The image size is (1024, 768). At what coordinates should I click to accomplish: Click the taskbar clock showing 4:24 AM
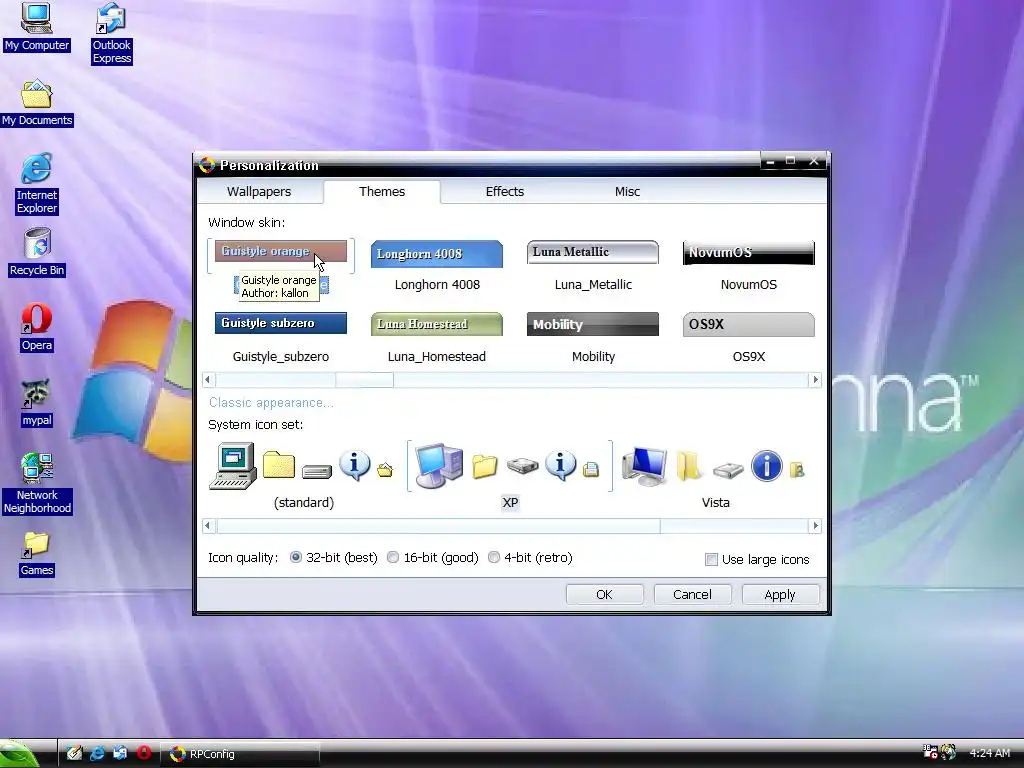tap(989, 754)
